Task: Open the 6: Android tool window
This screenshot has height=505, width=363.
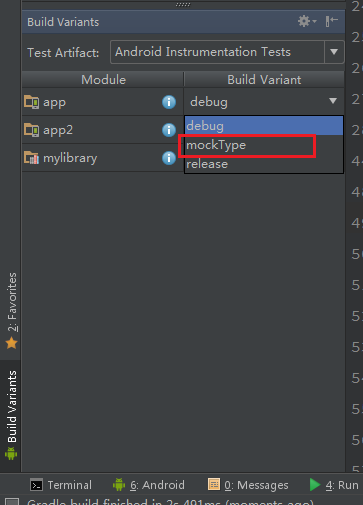Action: coord(149,485)
